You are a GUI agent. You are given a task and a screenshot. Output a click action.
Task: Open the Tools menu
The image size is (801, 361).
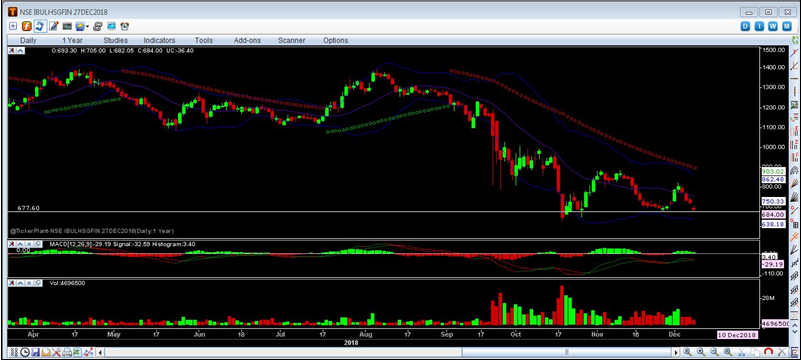point(204,40)
